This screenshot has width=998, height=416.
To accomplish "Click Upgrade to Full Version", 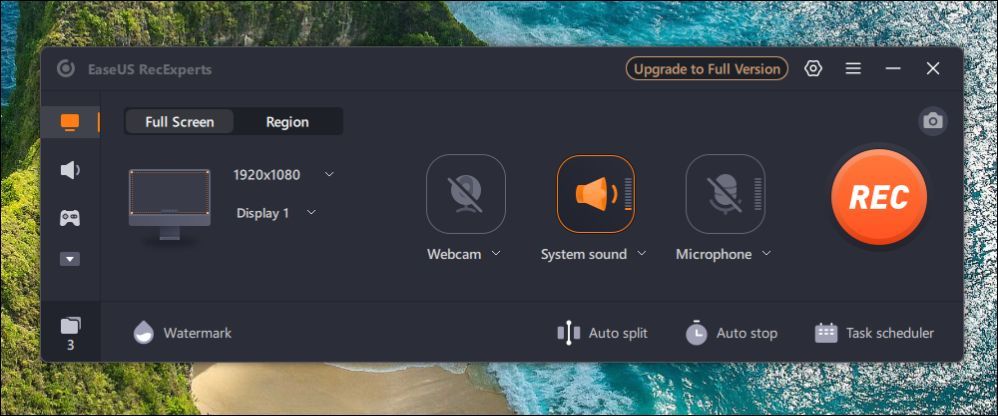I will pos(707,69).
